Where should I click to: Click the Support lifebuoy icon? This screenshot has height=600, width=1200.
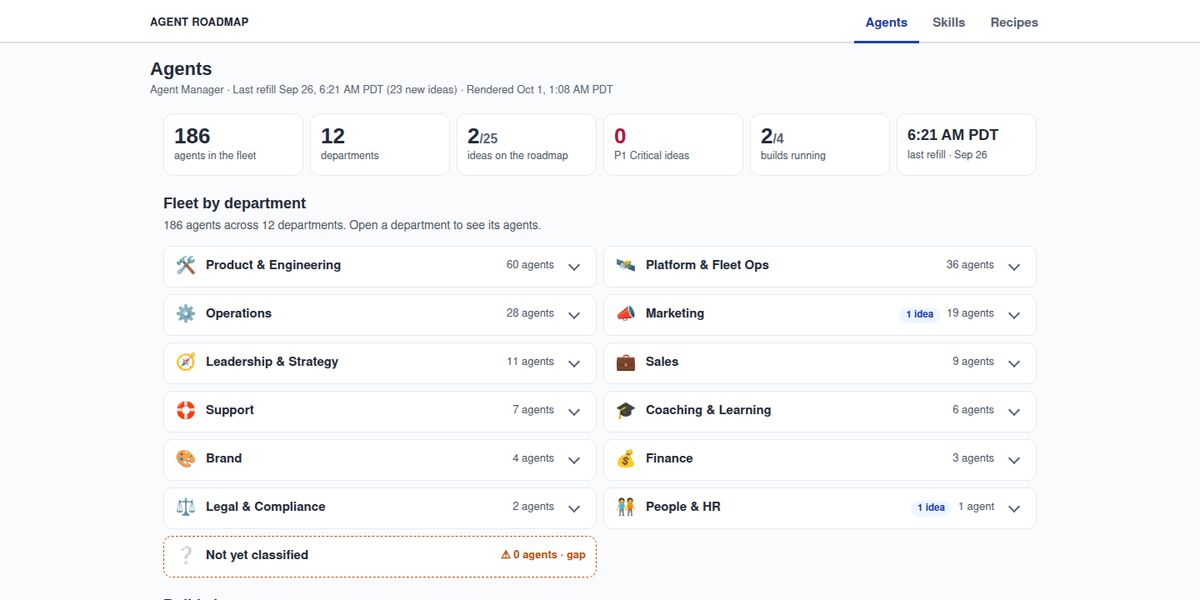[x=186, y=410]
